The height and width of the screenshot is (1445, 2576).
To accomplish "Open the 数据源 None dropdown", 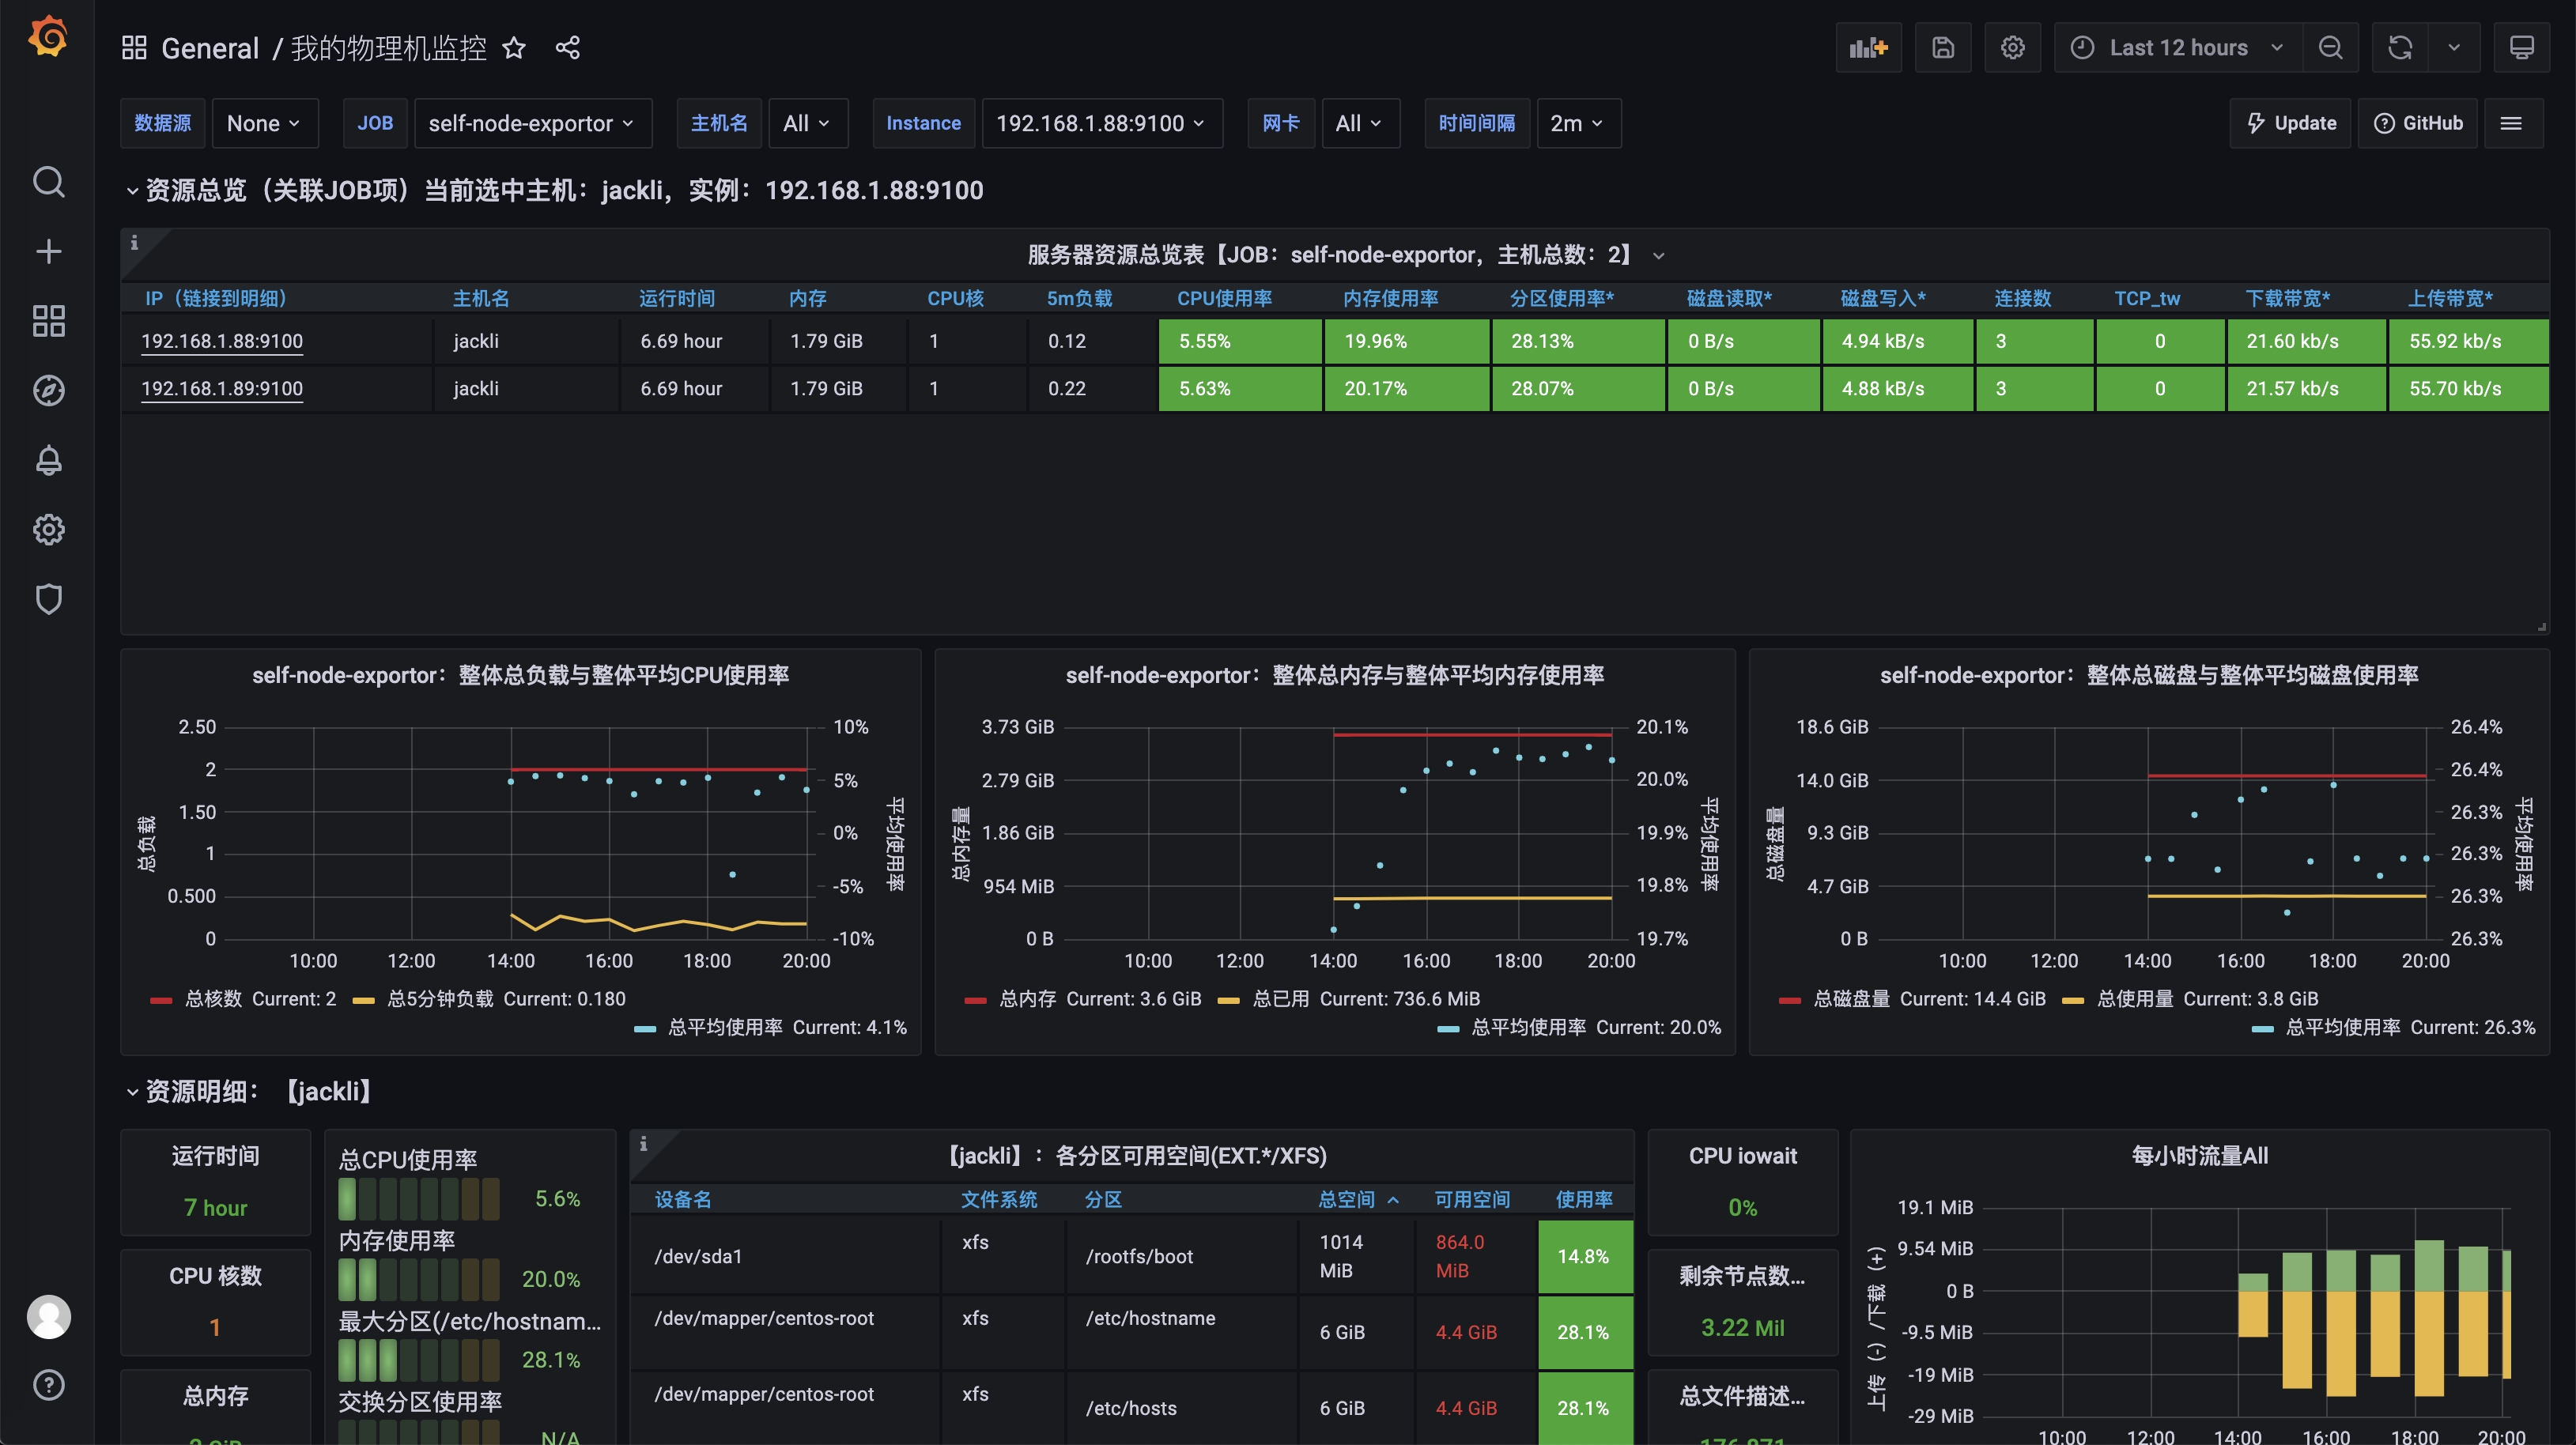I will coord(265,123).
